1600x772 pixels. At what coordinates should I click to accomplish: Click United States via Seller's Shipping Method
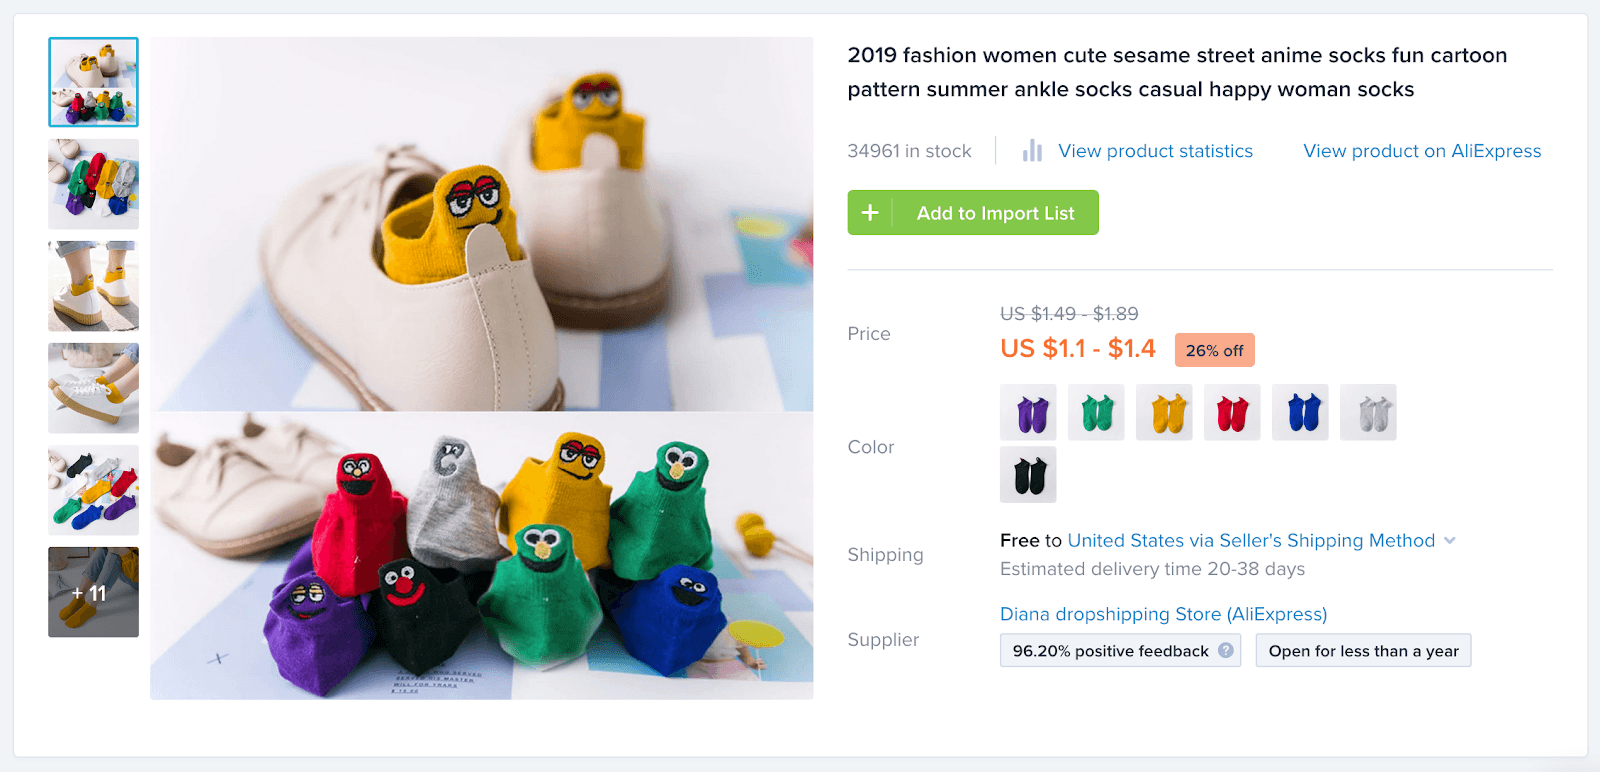(x=1251, y=541)
